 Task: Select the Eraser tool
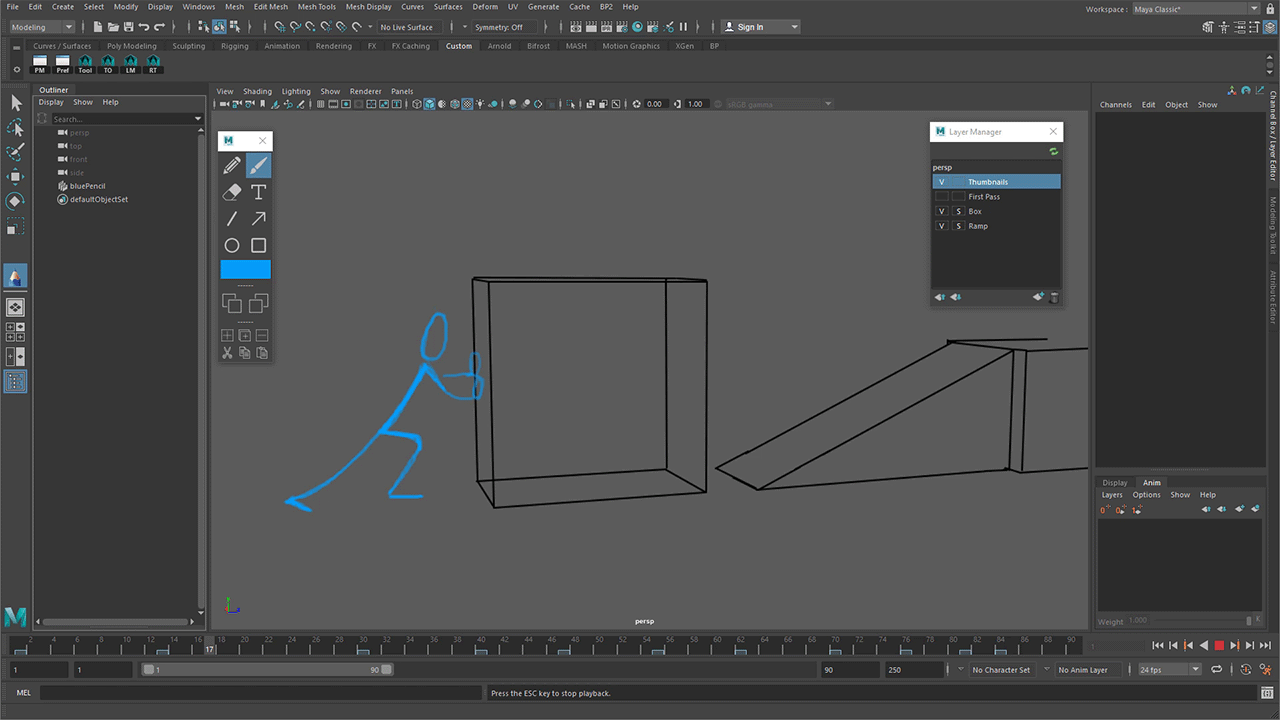tap(232, 192)
